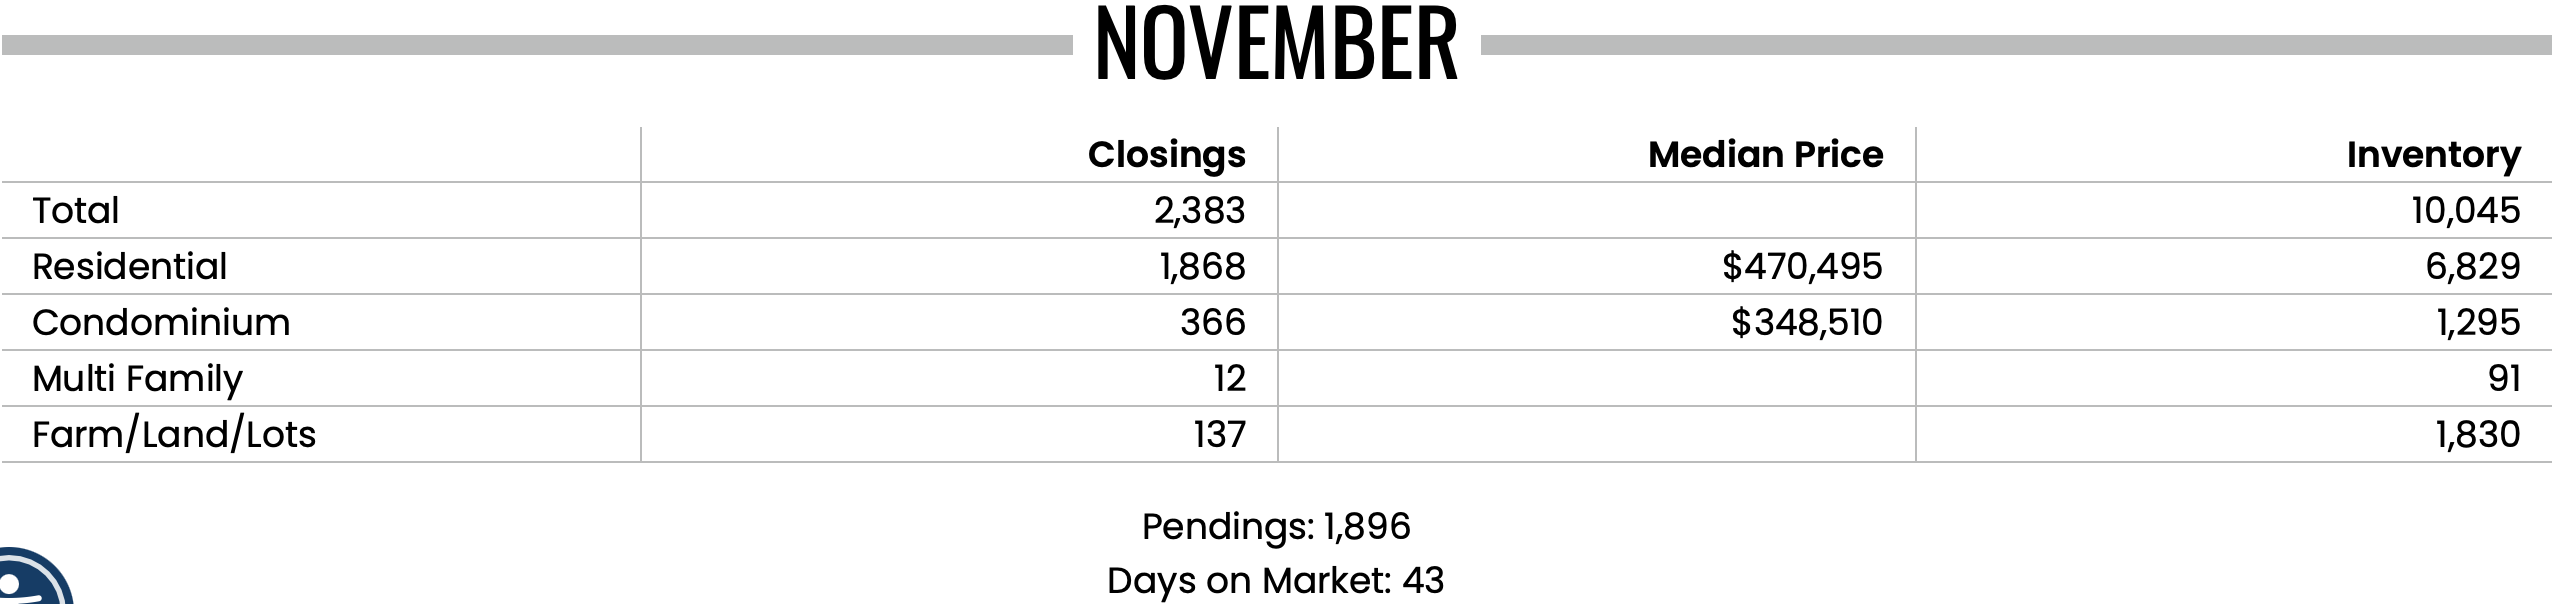Select residential closings value 1,868
The height and width of the screenshot is (604, 2552).
pos(1202,267)
